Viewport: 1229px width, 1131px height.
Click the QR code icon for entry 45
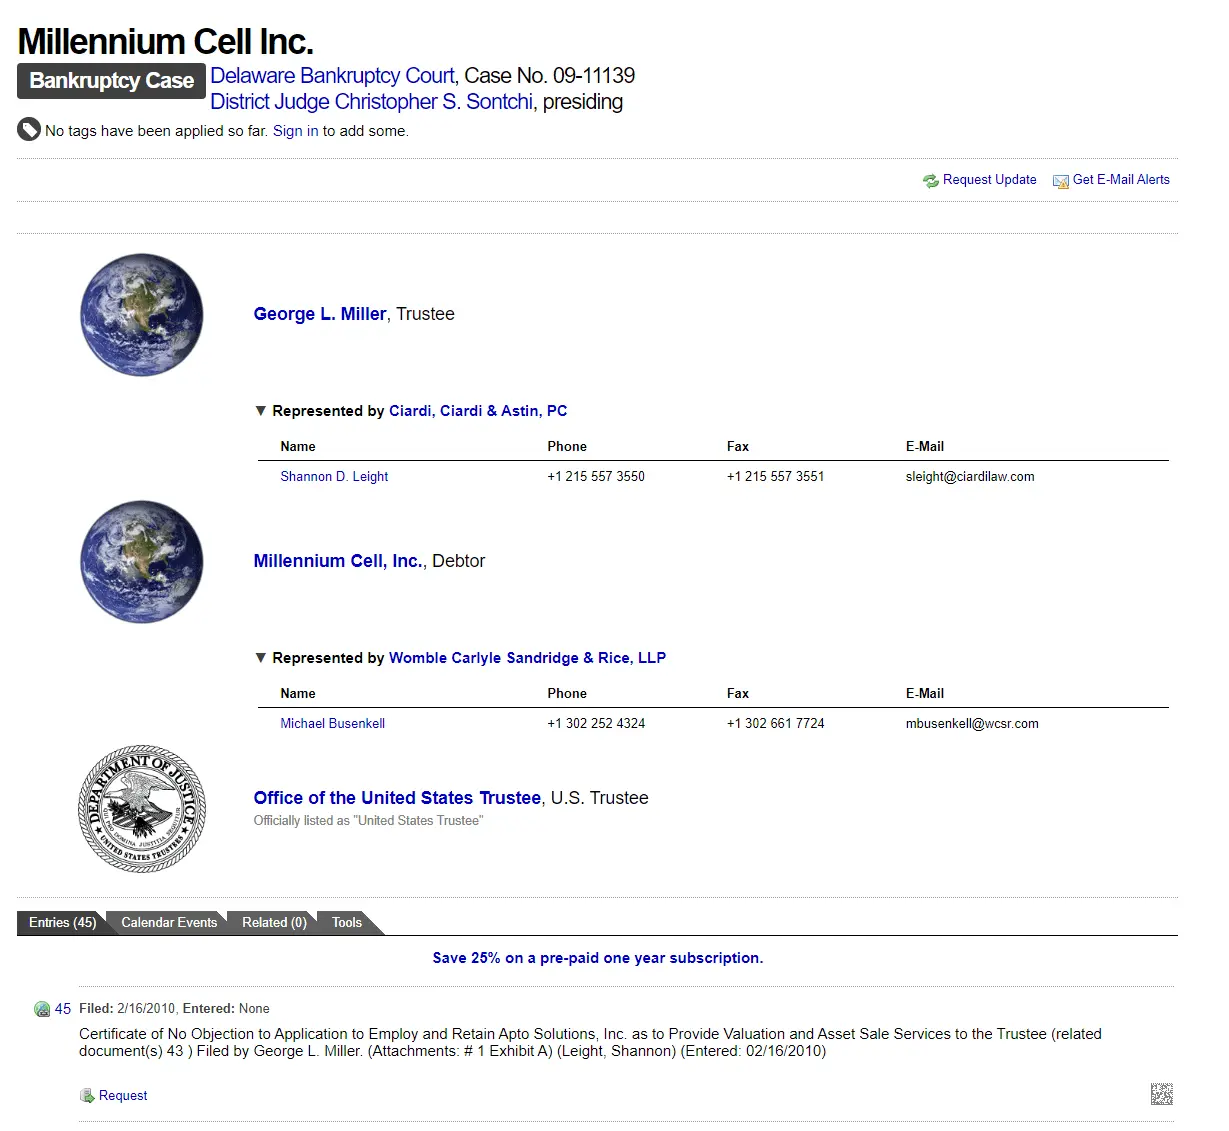[x=1161, y=1094]
